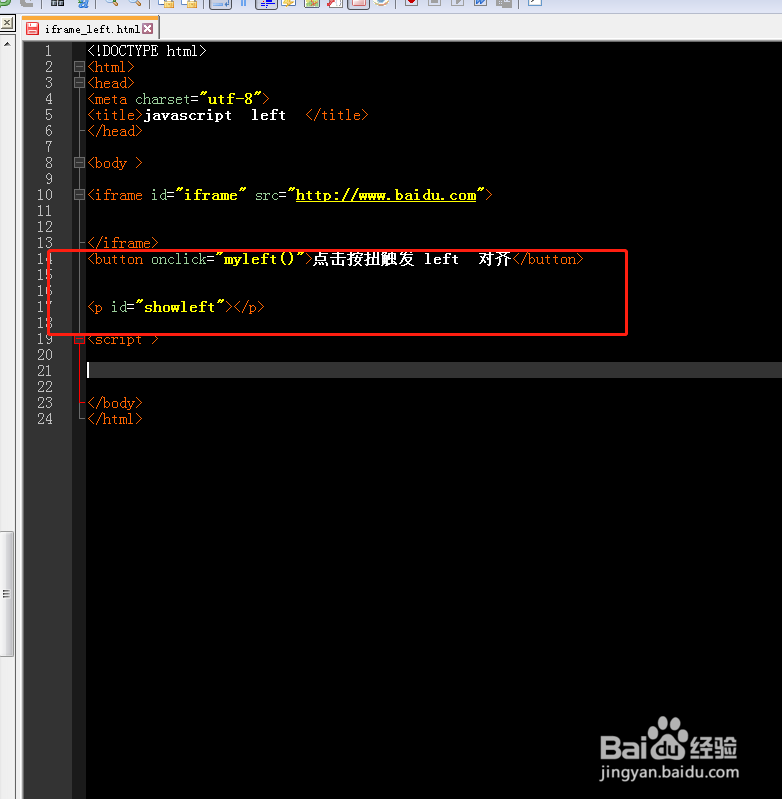Click line number 22 in margin
The height and width of the screenshot is (799, 782).
coord(45,387)
